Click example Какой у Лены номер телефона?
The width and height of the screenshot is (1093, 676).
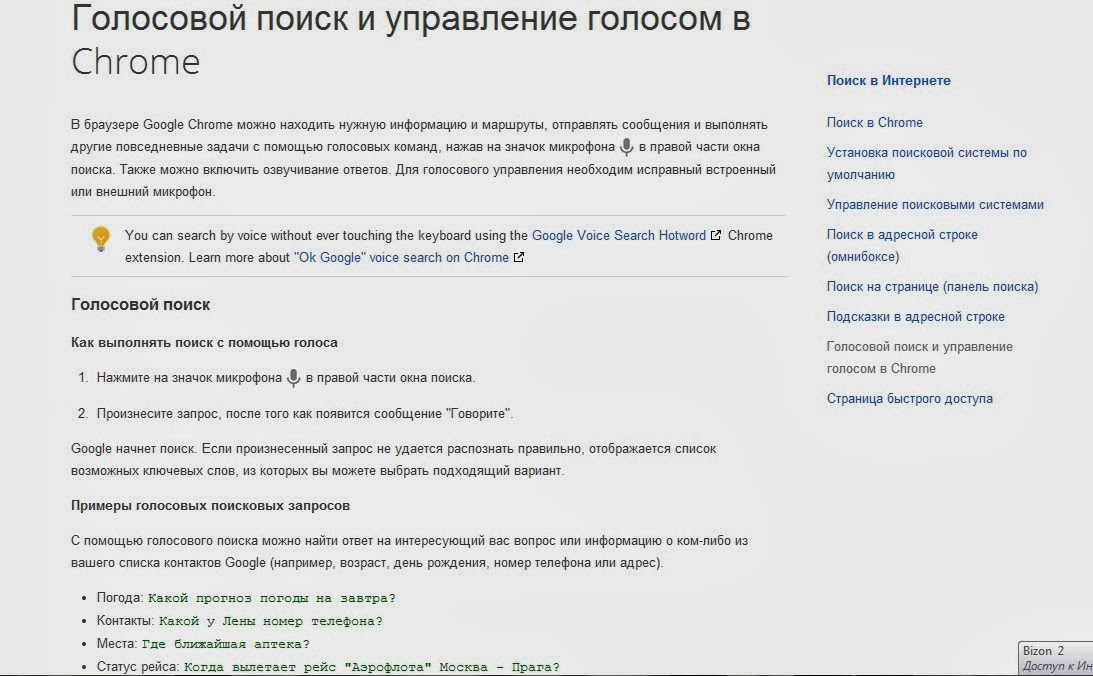270,621
